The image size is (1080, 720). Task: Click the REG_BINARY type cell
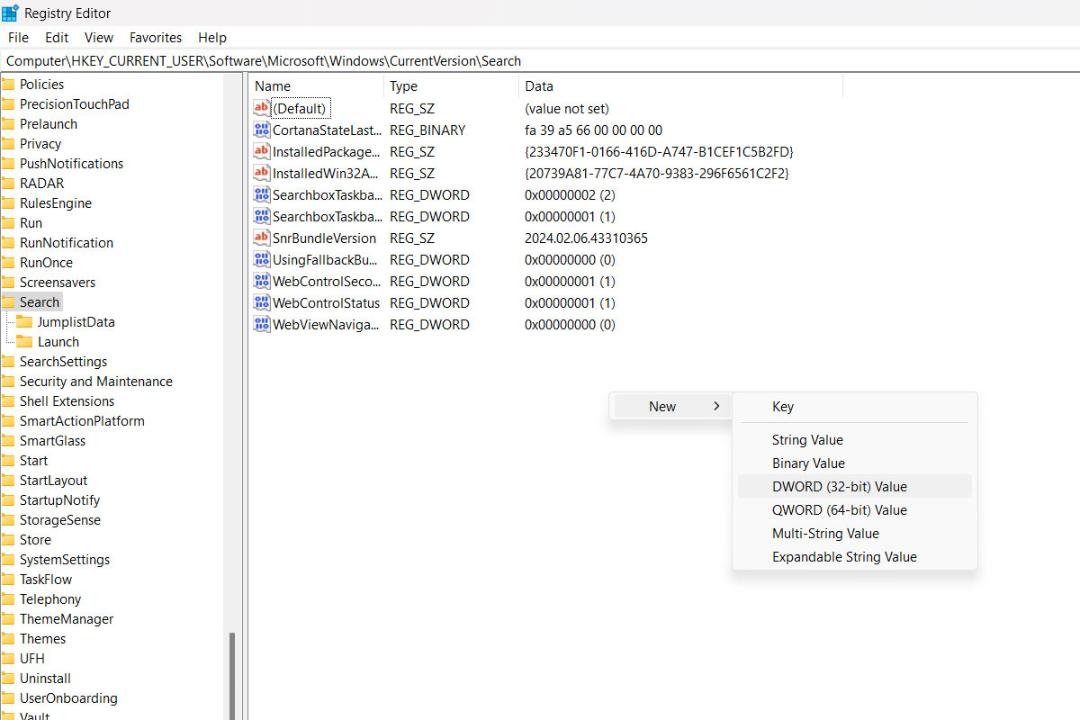428,130
